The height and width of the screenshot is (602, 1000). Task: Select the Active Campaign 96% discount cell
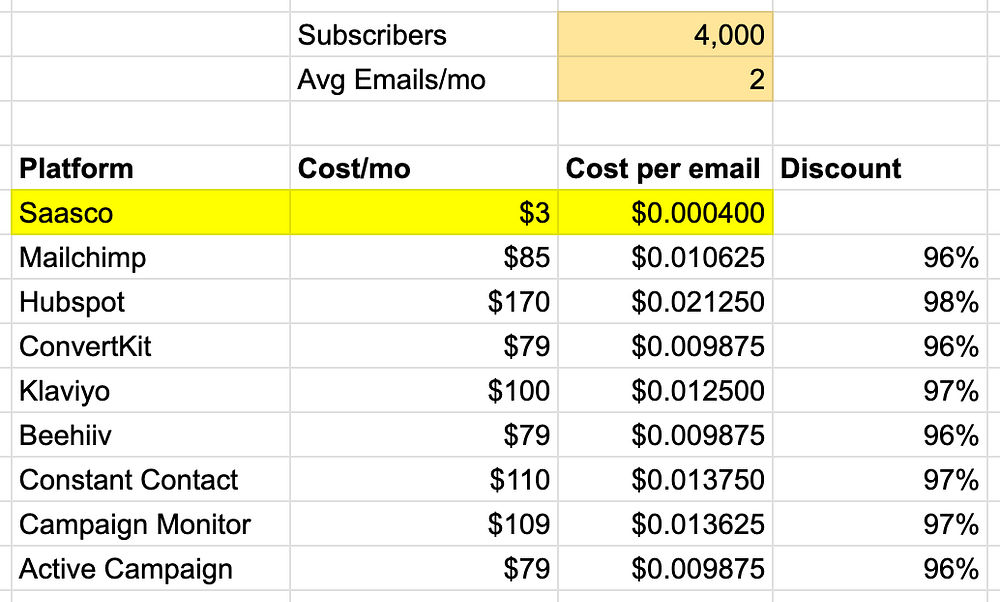click(880, 568)
